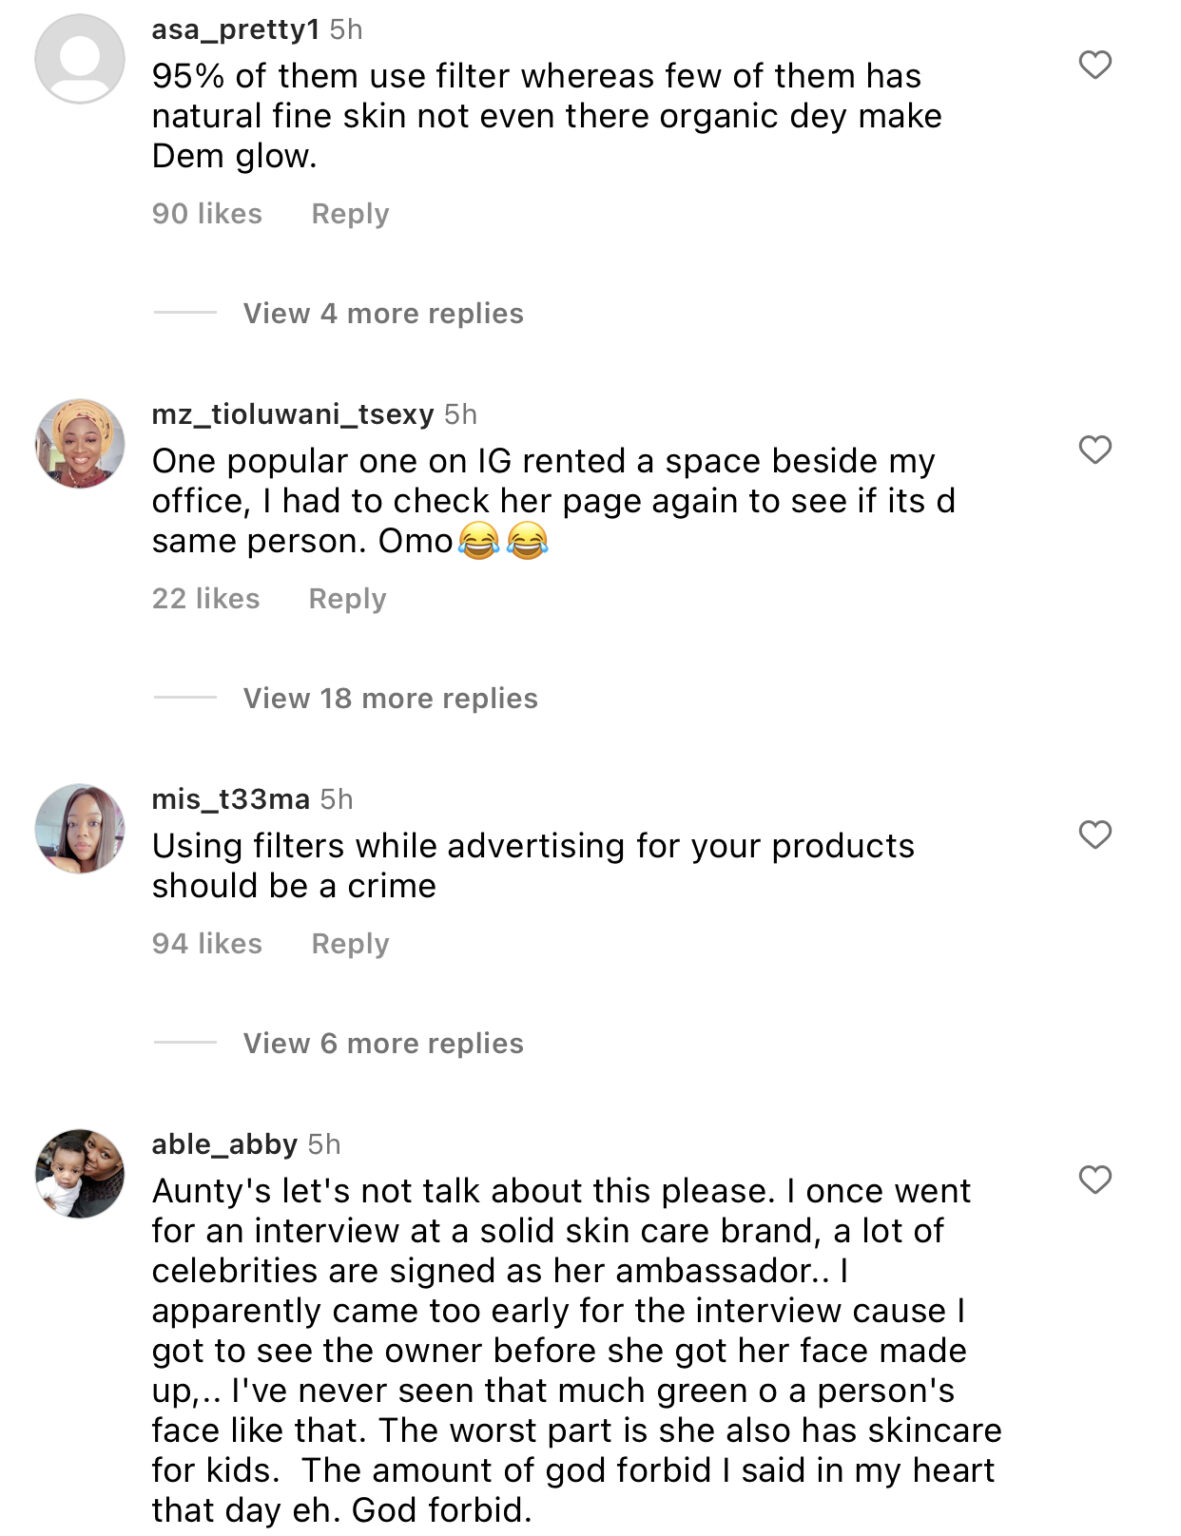Like mz_tioluwani_tsexy's comment with heart
Image resolution: width=1181 pixels, height=1536 pixels.
pyautogui.click(x=1095, y=450)
